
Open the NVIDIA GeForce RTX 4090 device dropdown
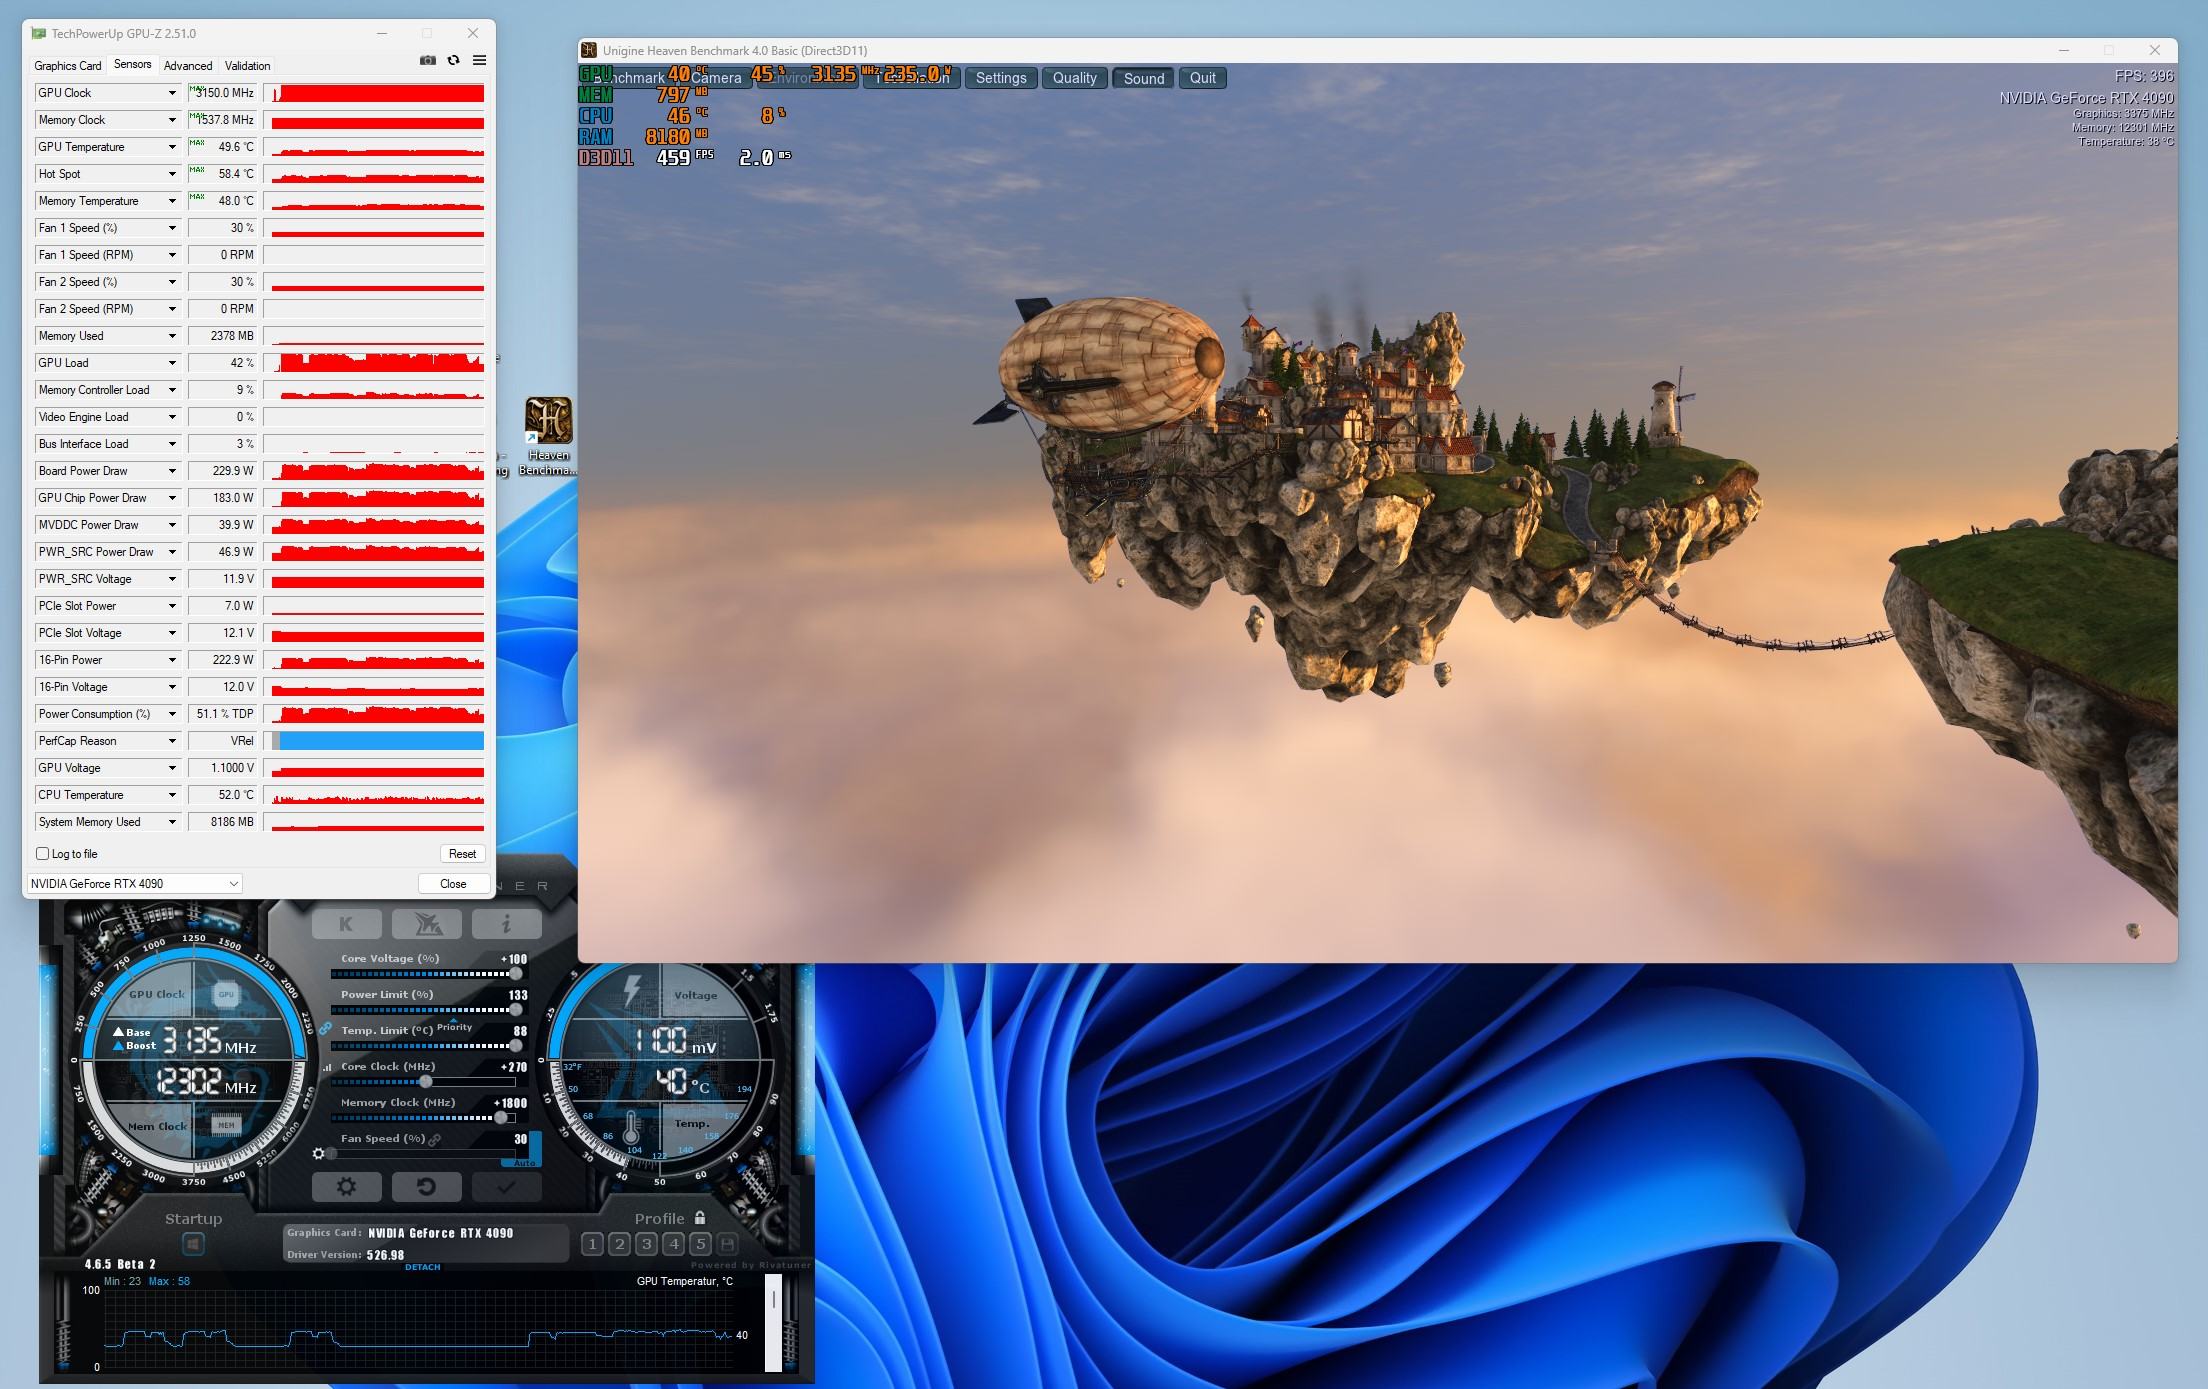coord(134,884)
